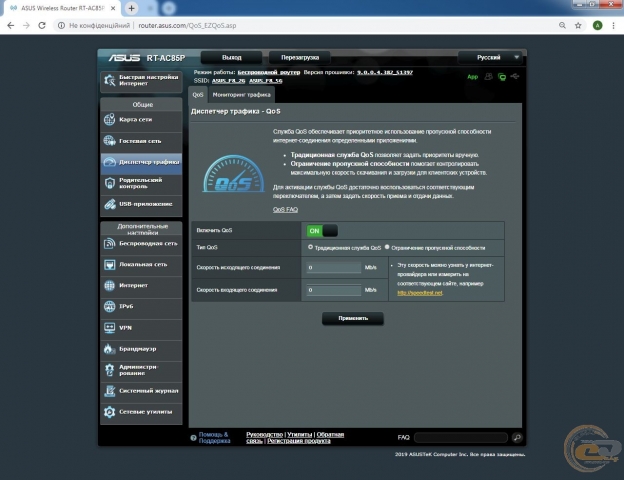Image resolution: width=624 pixels, height=480 pixels.
Task: Open Брандмауэр menu item
Action: pos(141,349)
